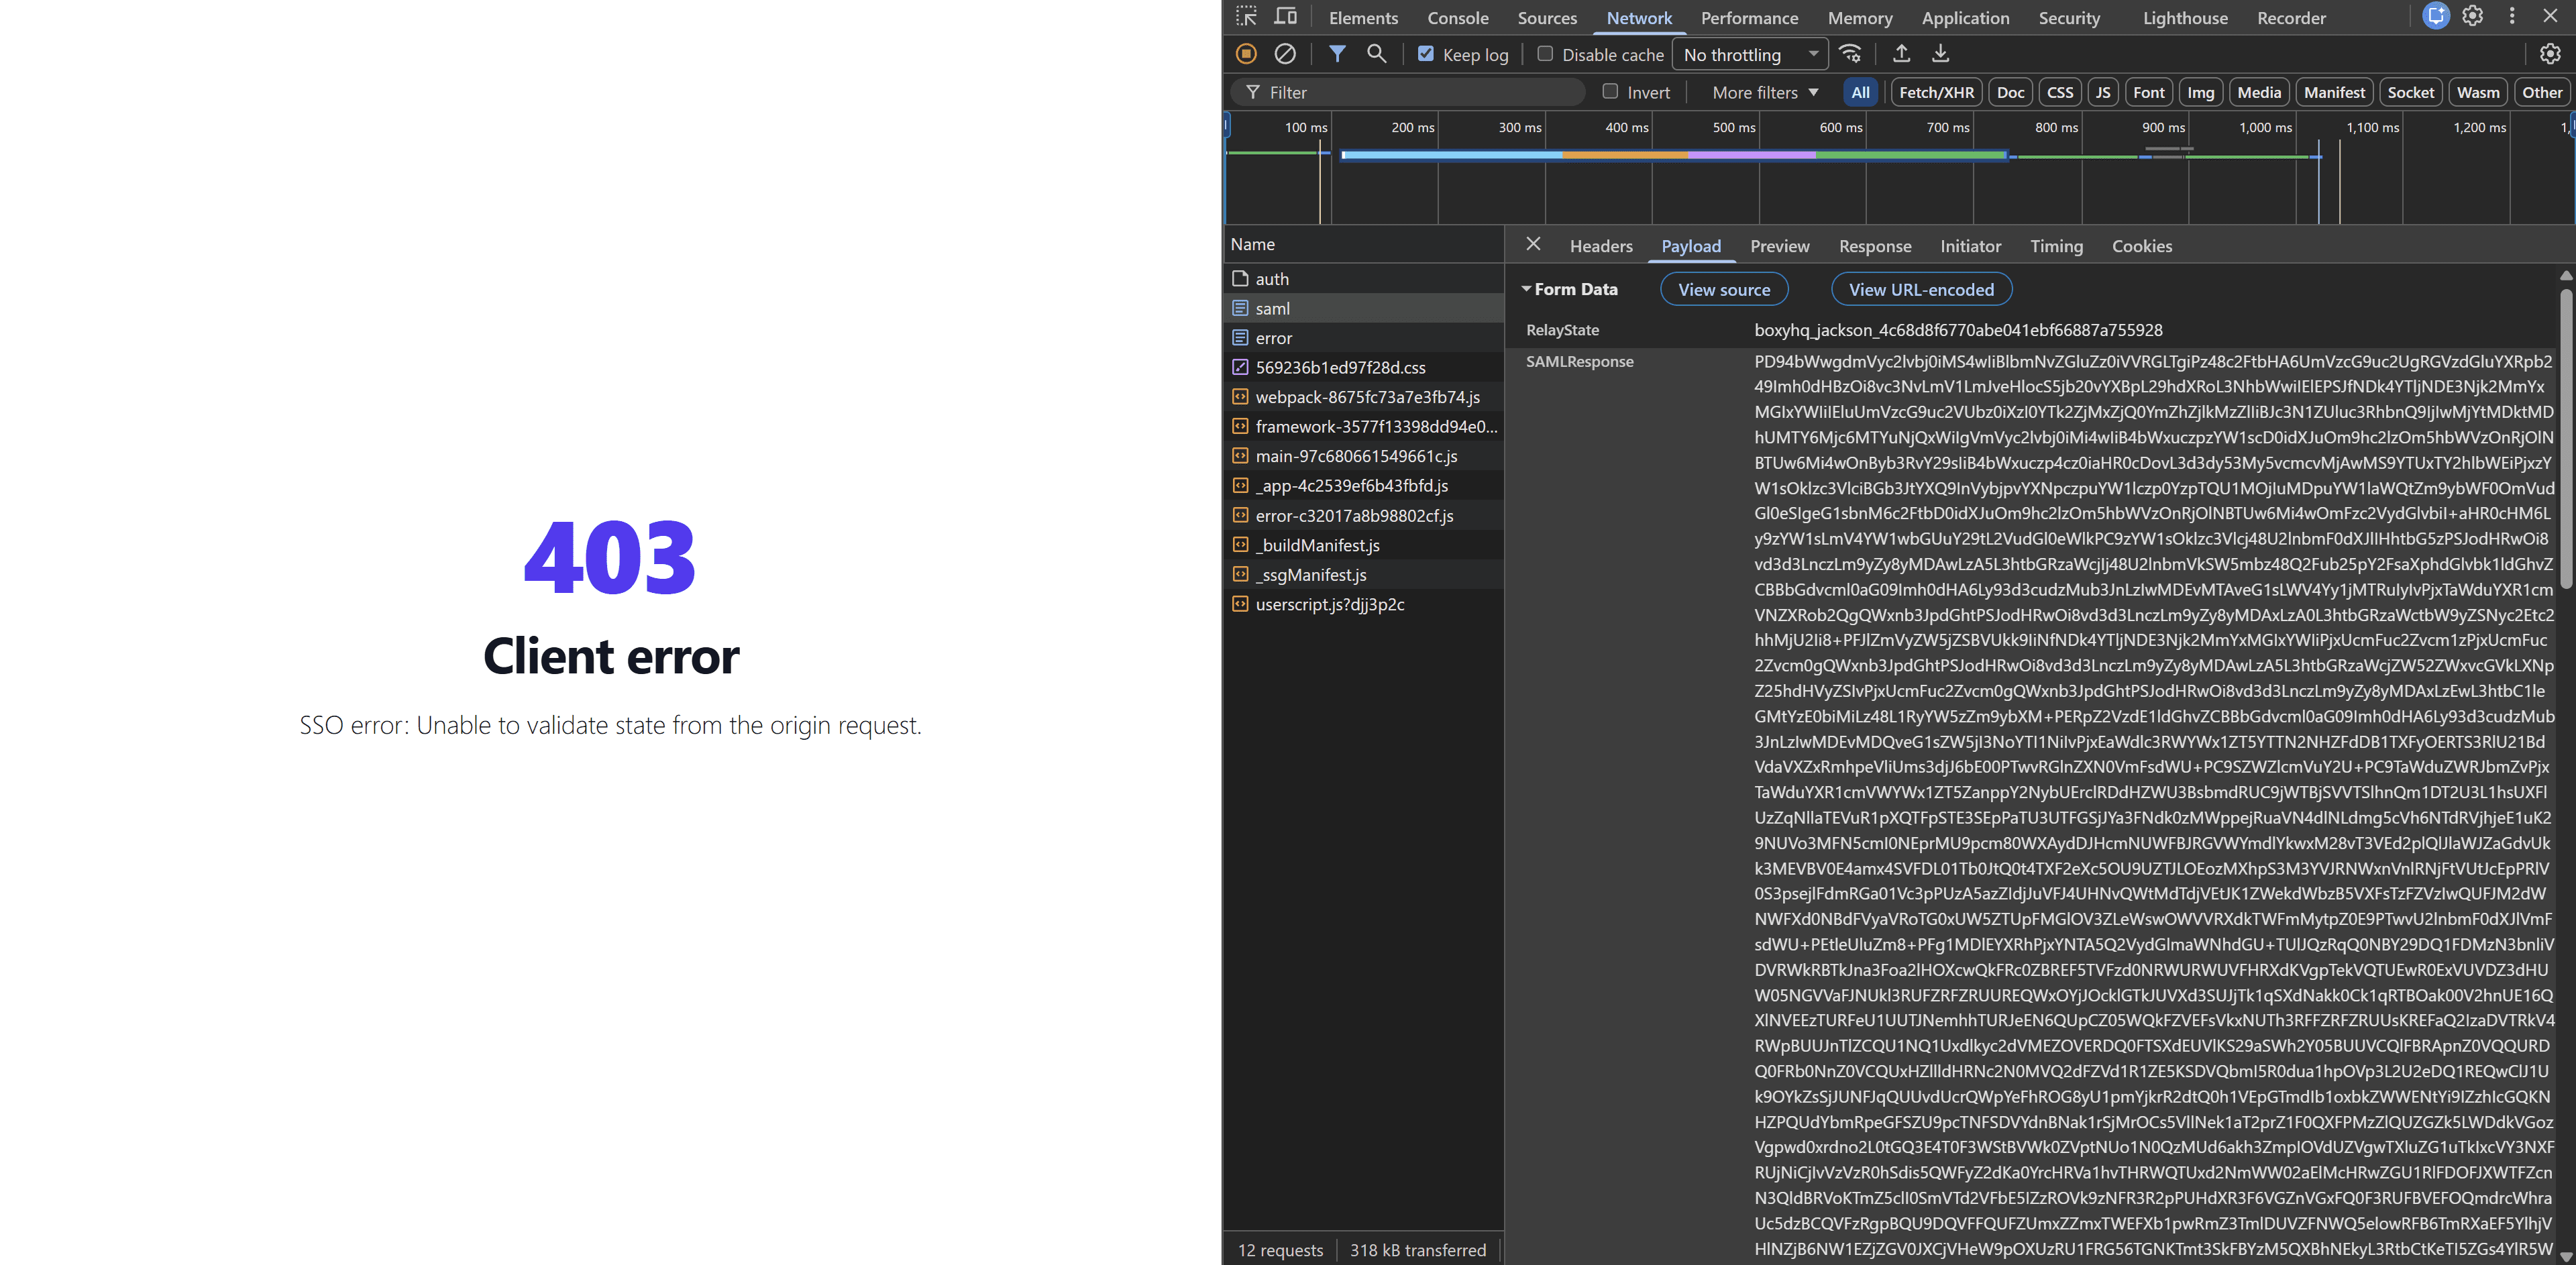Open the Timing tab
This screenshot has height=1265, width=2576.
[x=2056, y=246]
